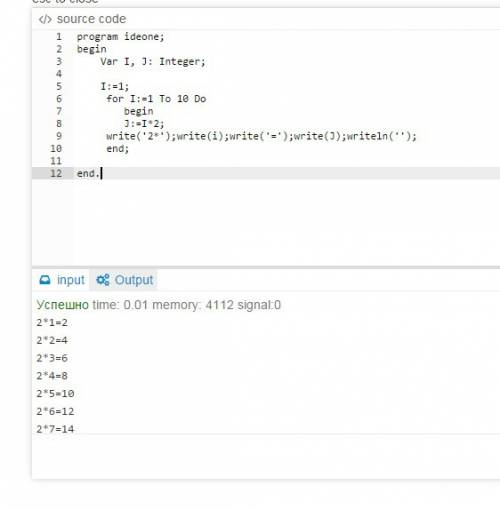Click the input tray icon
The image size is (500, 509).
click(45, 280)
